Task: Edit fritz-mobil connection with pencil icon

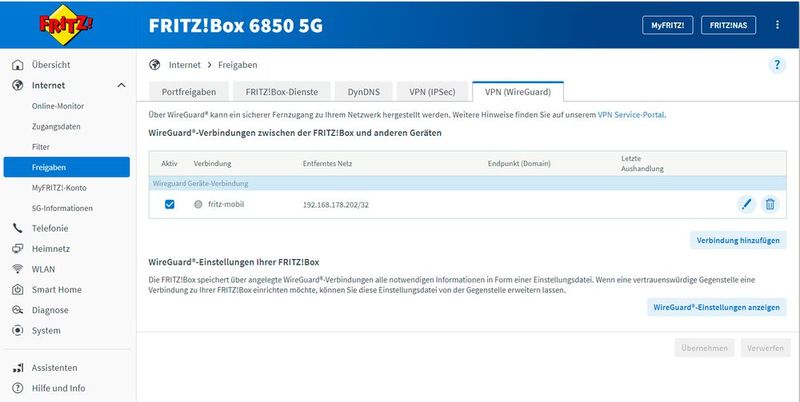Action: (x=746, y=204)
